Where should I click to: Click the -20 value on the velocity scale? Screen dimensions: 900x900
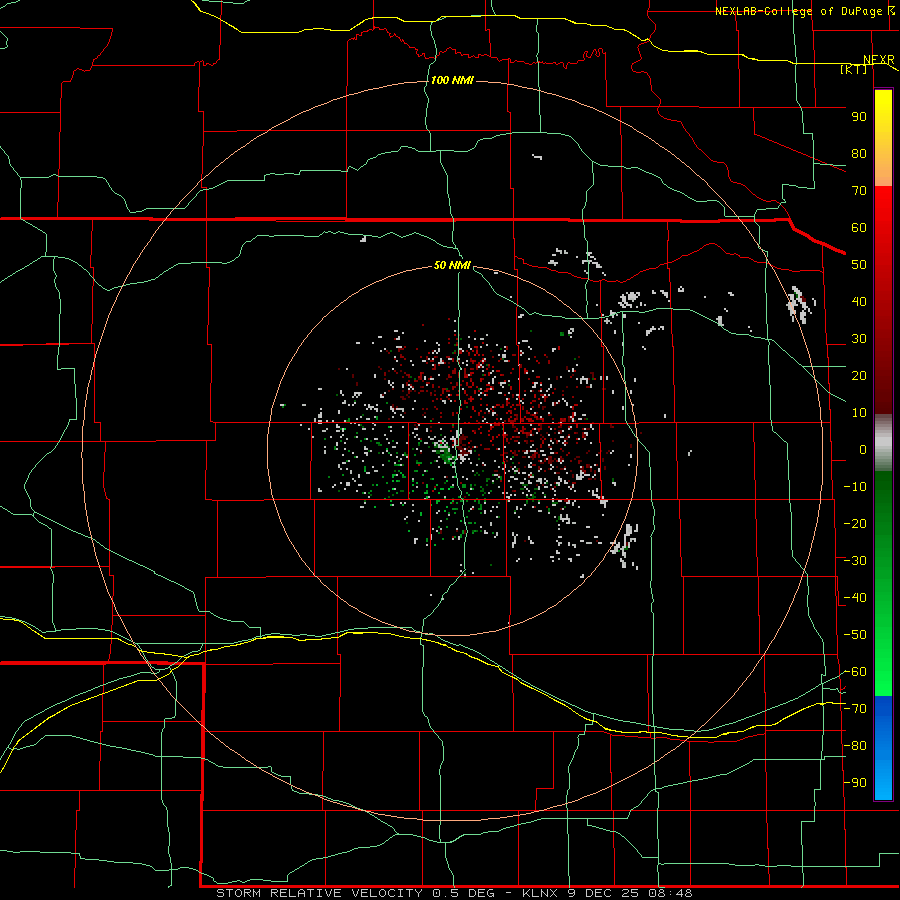click(855, 523)
